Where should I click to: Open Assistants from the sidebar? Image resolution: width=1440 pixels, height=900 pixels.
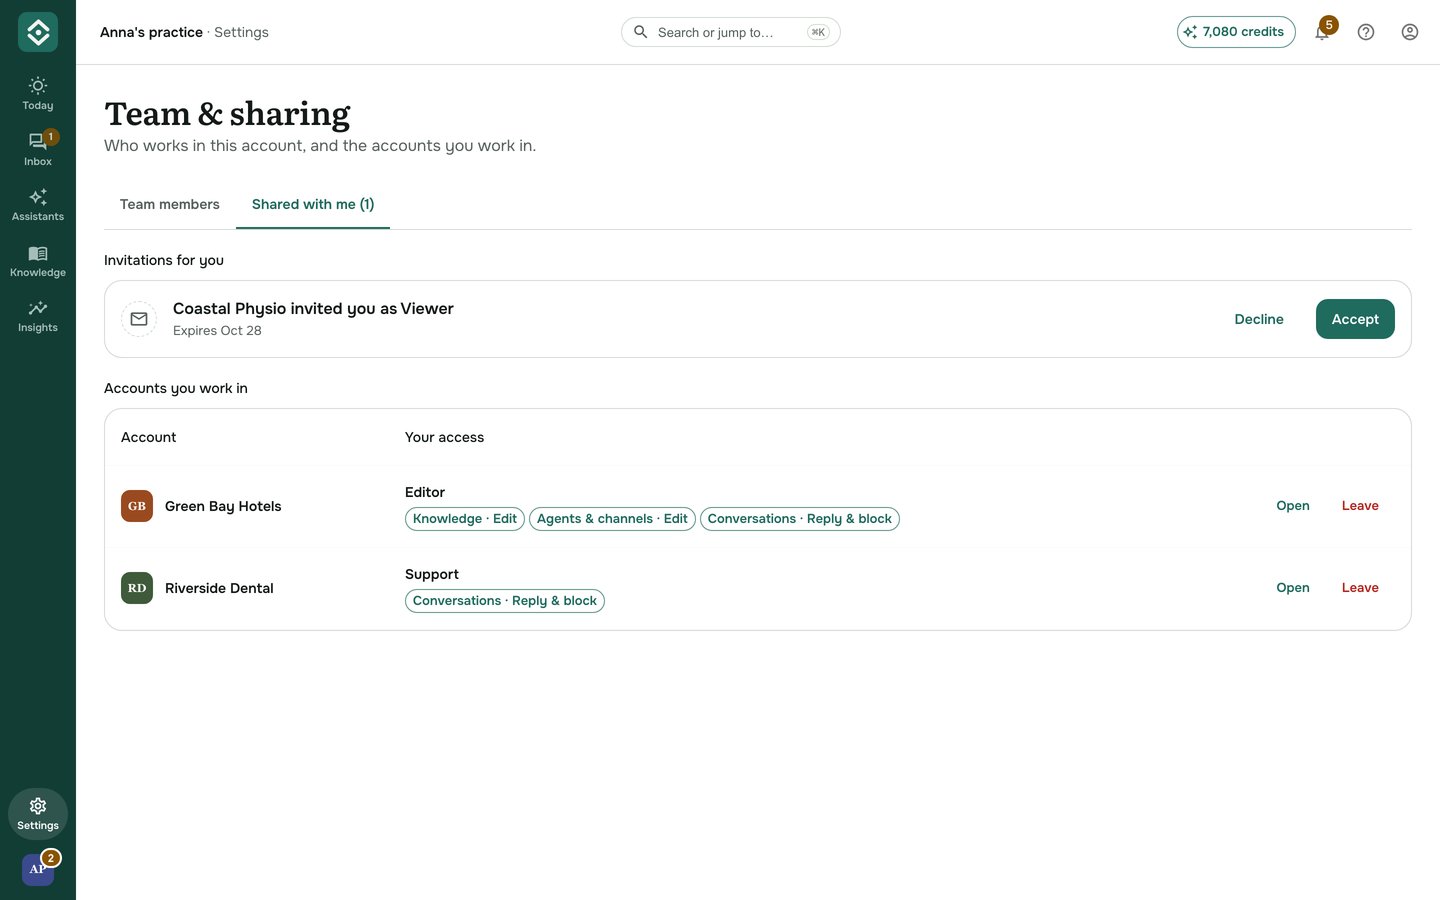(x=38, y=205)
